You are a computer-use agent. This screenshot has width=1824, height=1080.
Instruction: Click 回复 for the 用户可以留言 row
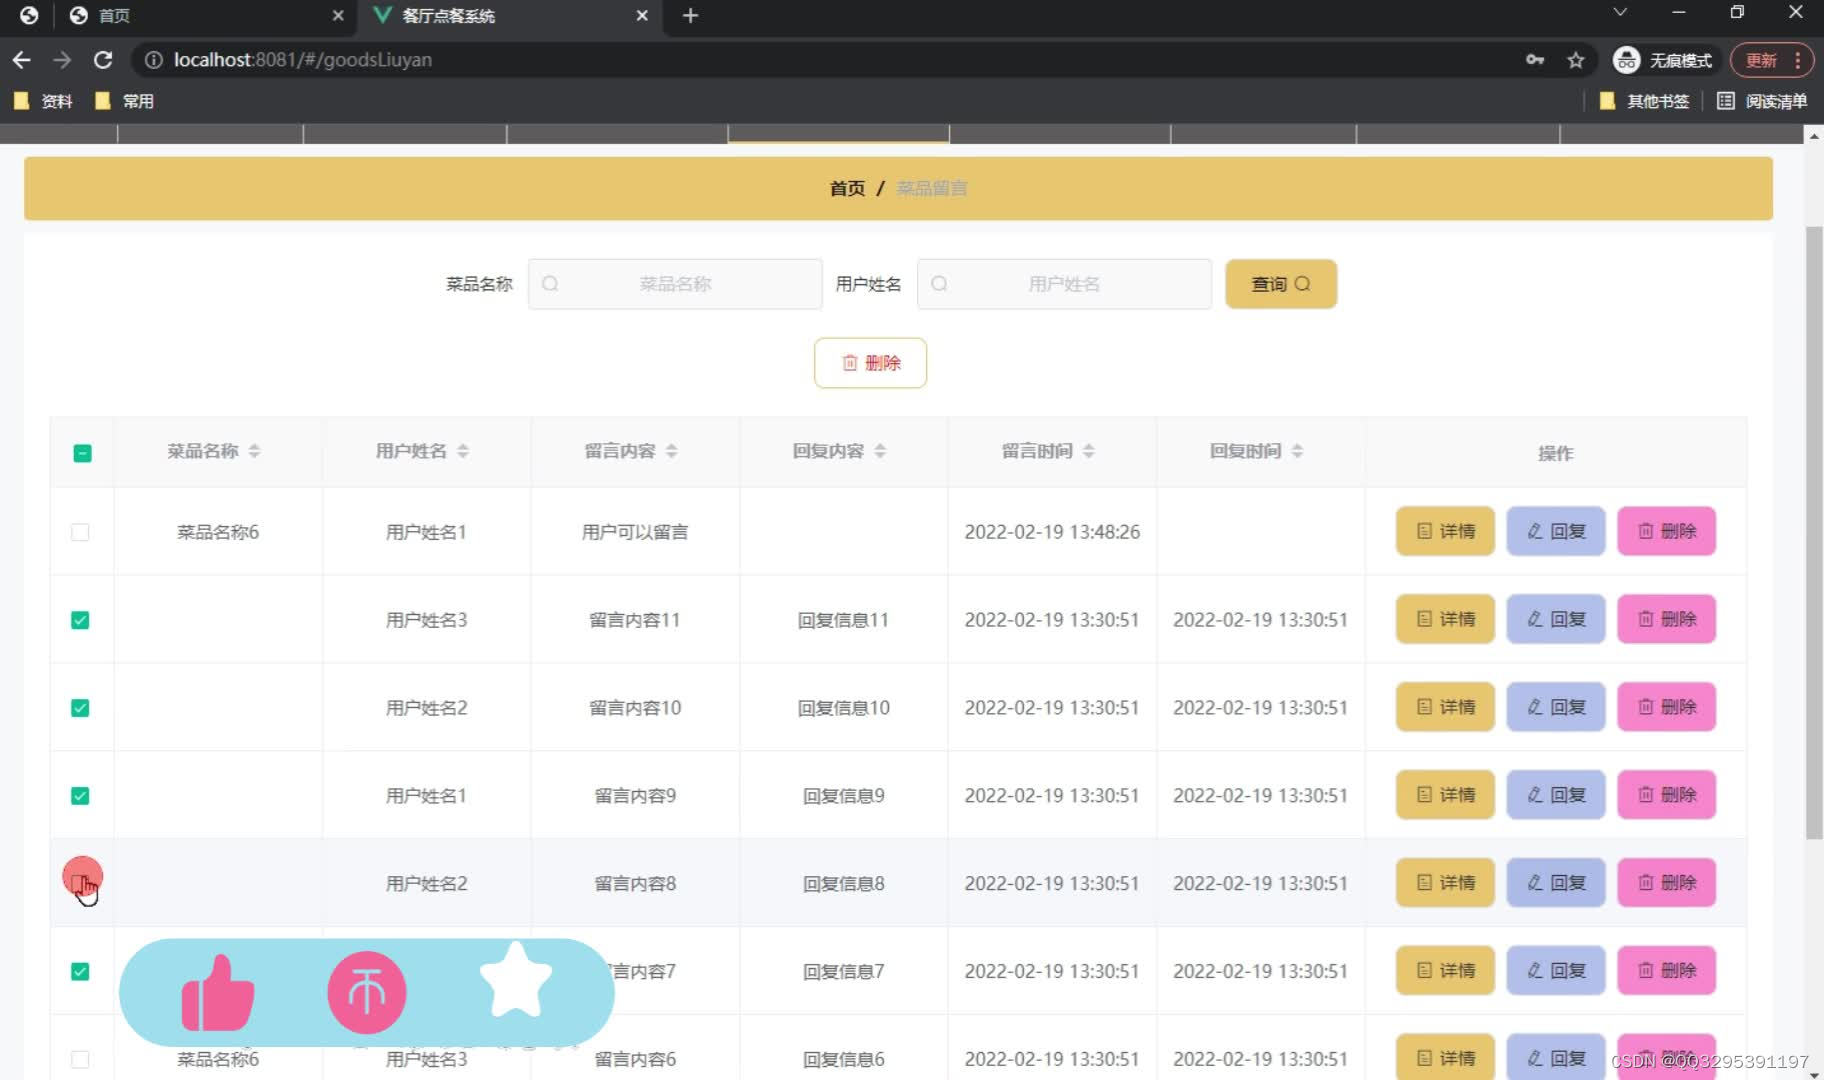coord(1556,531)
